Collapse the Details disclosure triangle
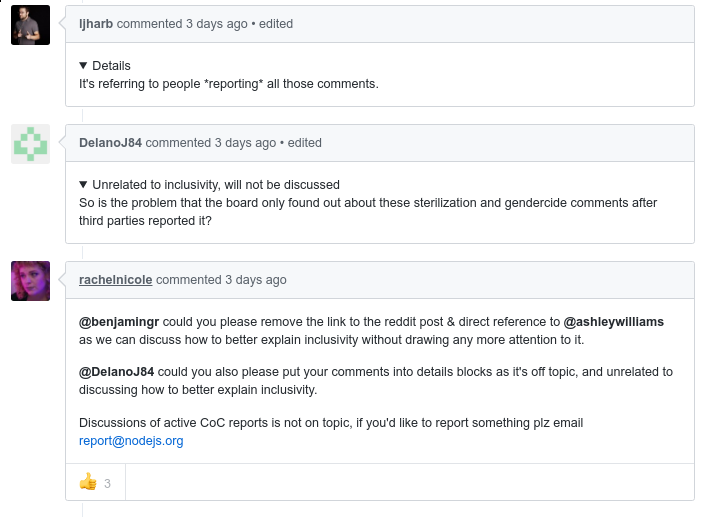710x517 pixels. (83, 66)
